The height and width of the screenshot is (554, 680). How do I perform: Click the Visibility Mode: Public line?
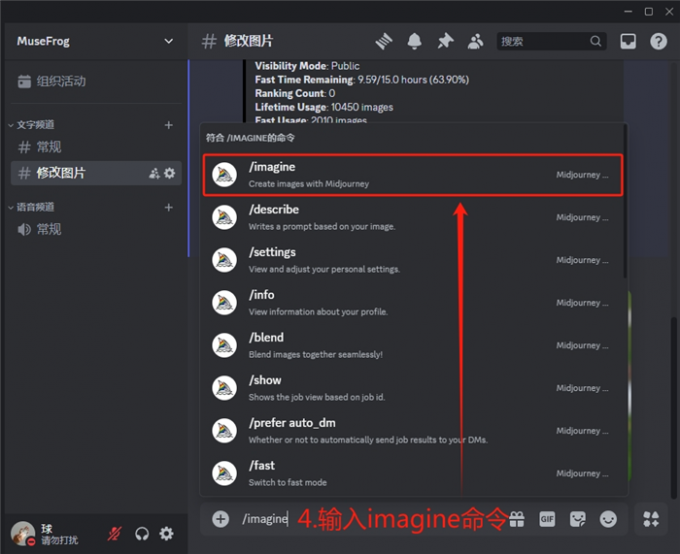[307, 66]
